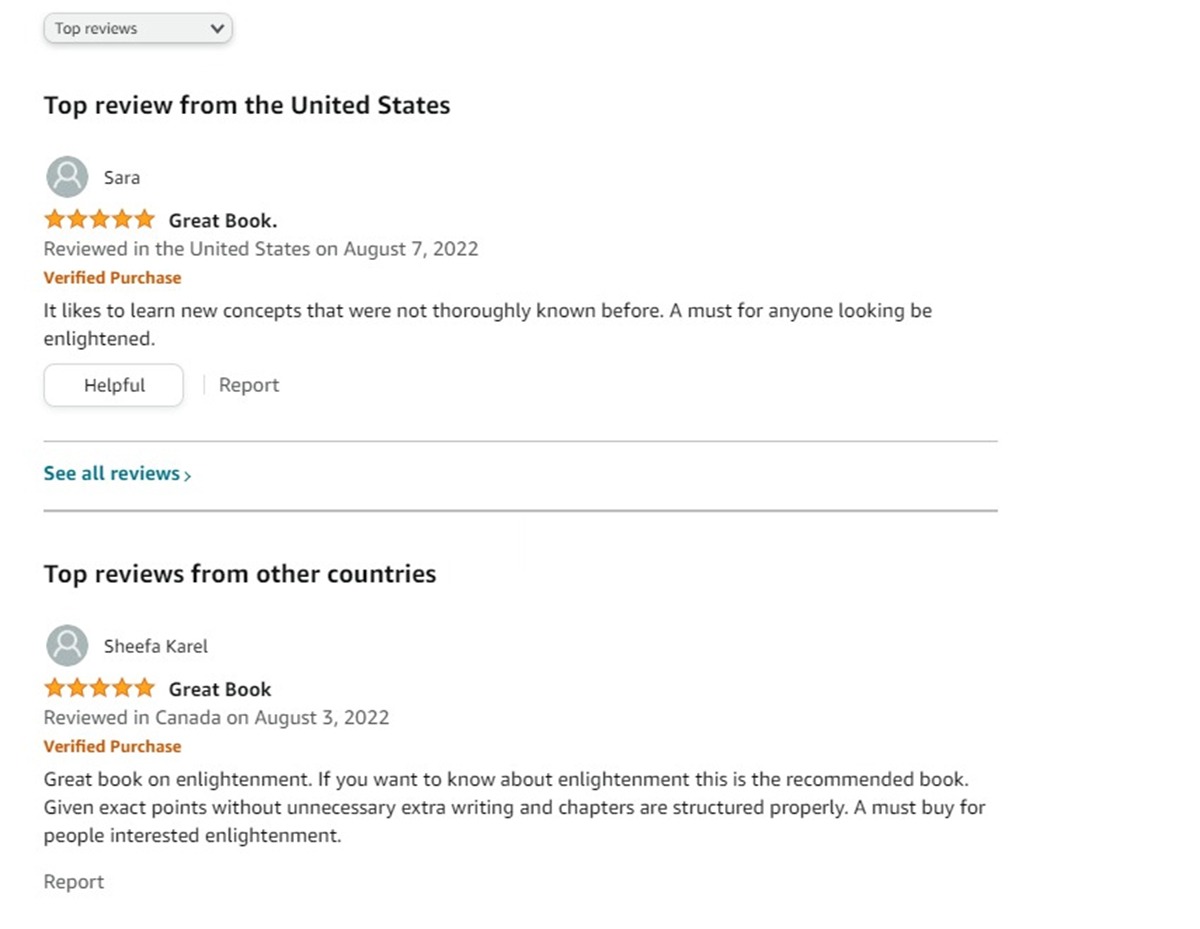Click the dropdown arrow on Top reviews selector
The height and width of the screenshot is (929, 1200).
(x=217, y=29)
